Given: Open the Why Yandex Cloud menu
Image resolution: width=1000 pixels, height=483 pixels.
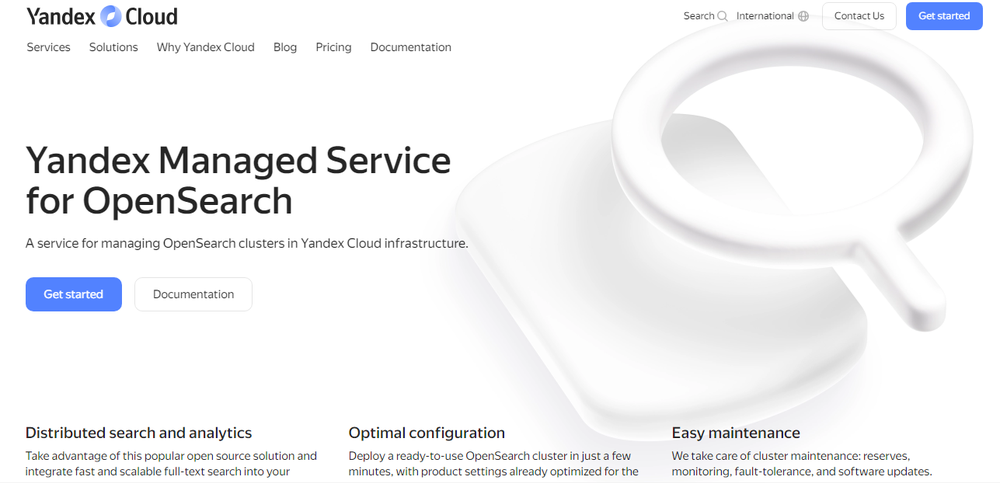Looking at the screenshot, I should (x=205, y=47).
